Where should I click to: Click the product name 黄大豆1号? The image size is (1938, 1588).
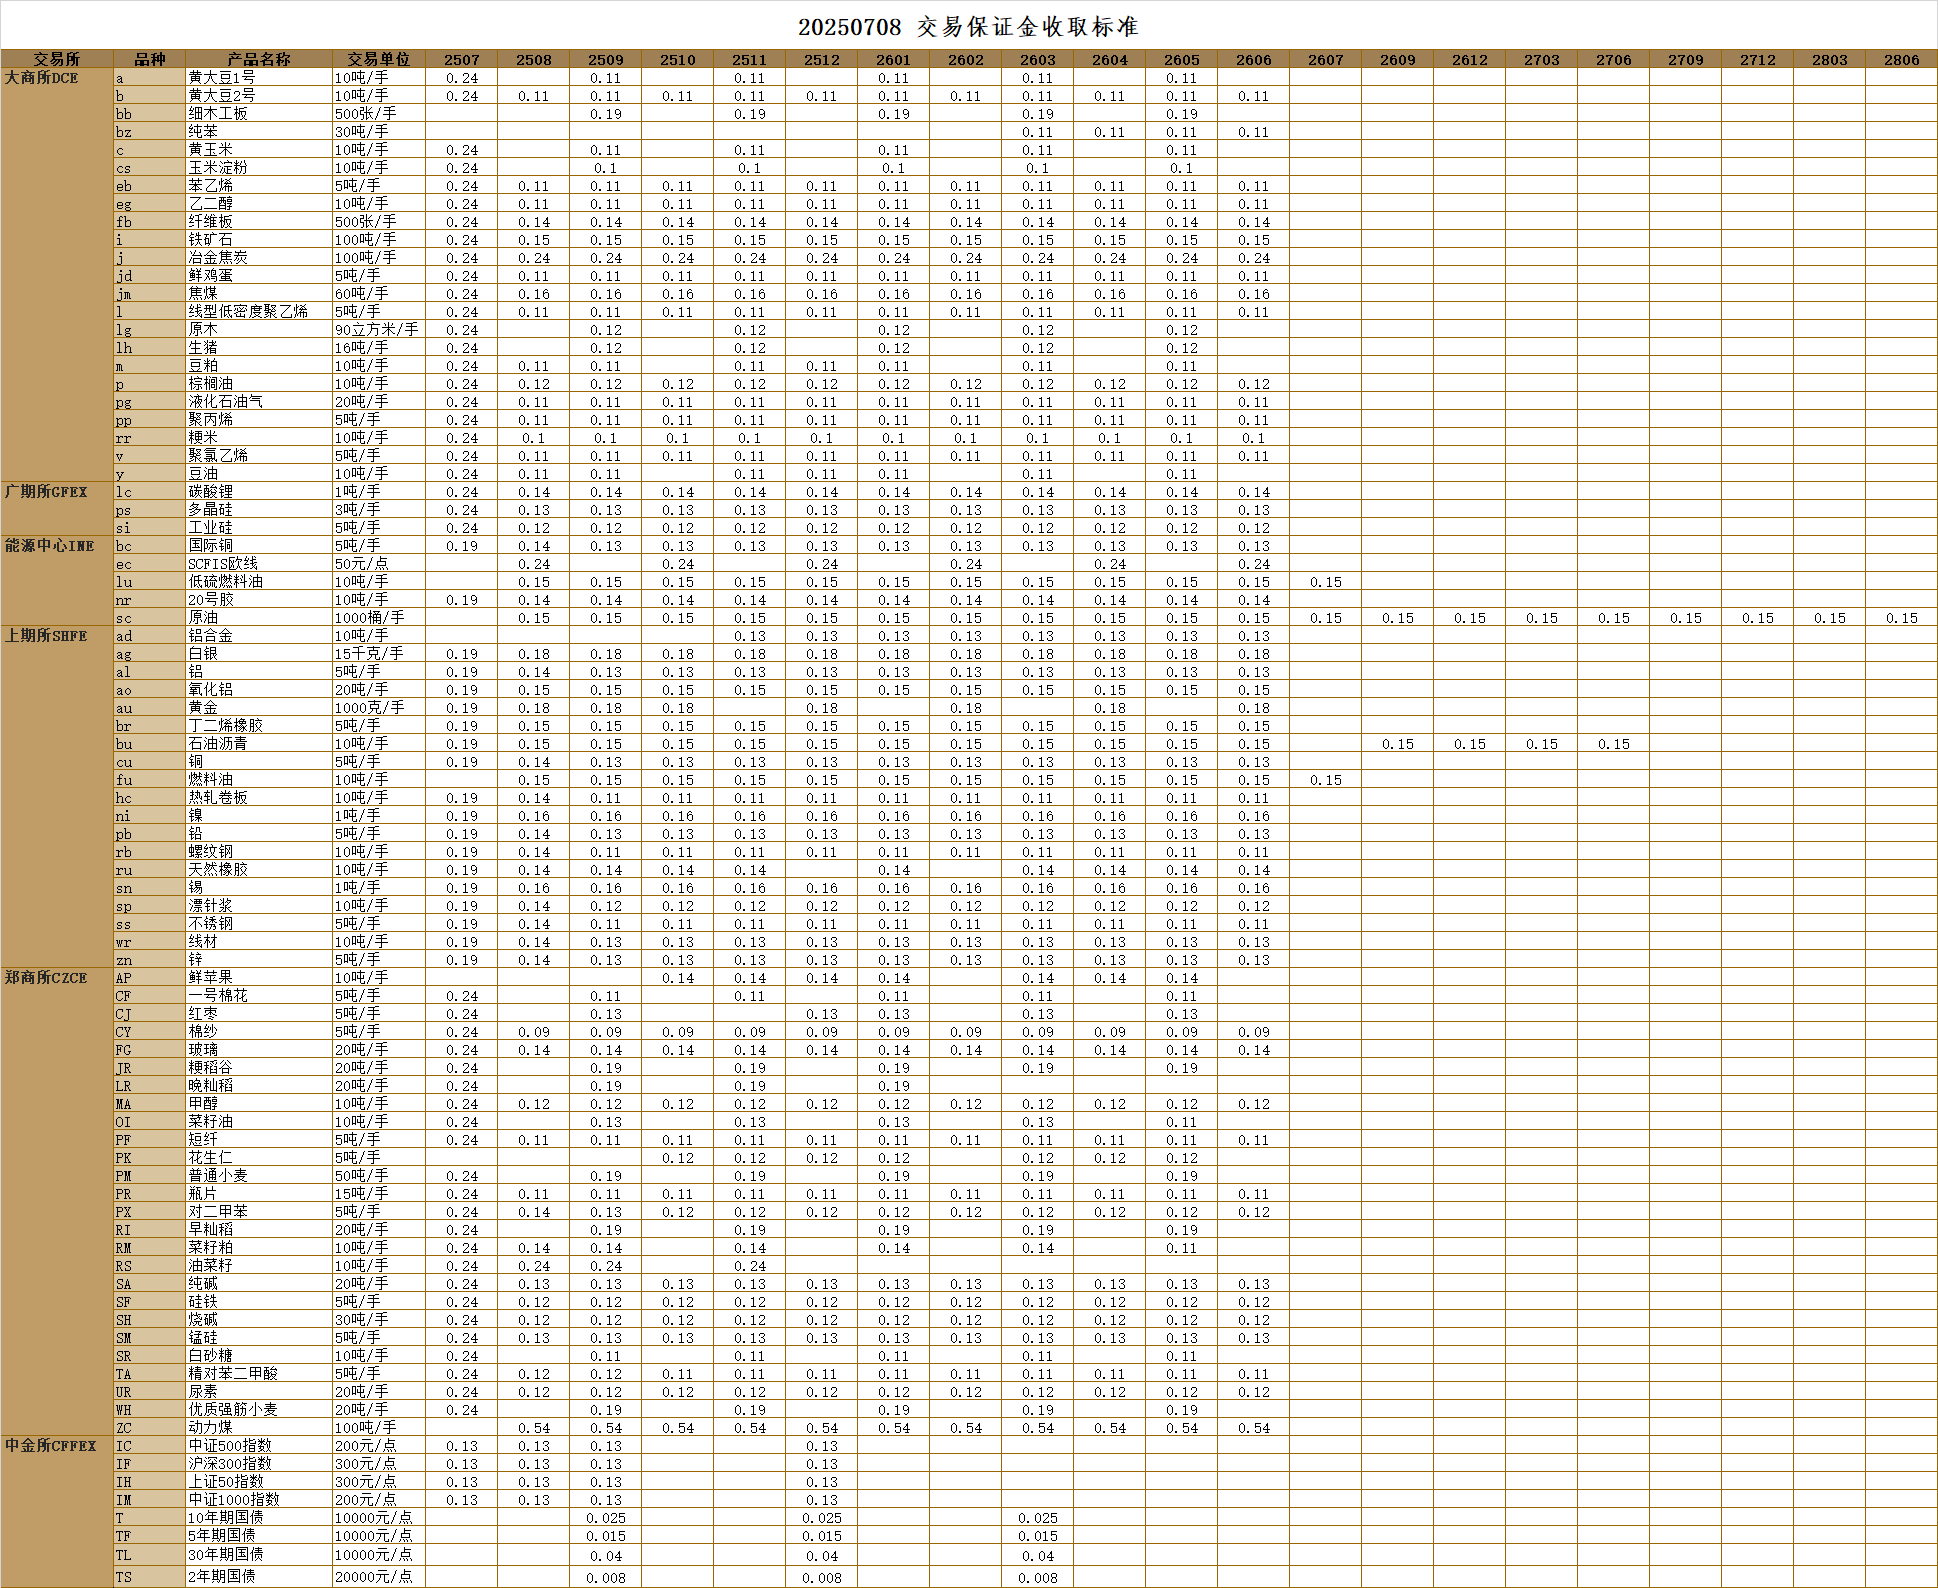[222, 78]
